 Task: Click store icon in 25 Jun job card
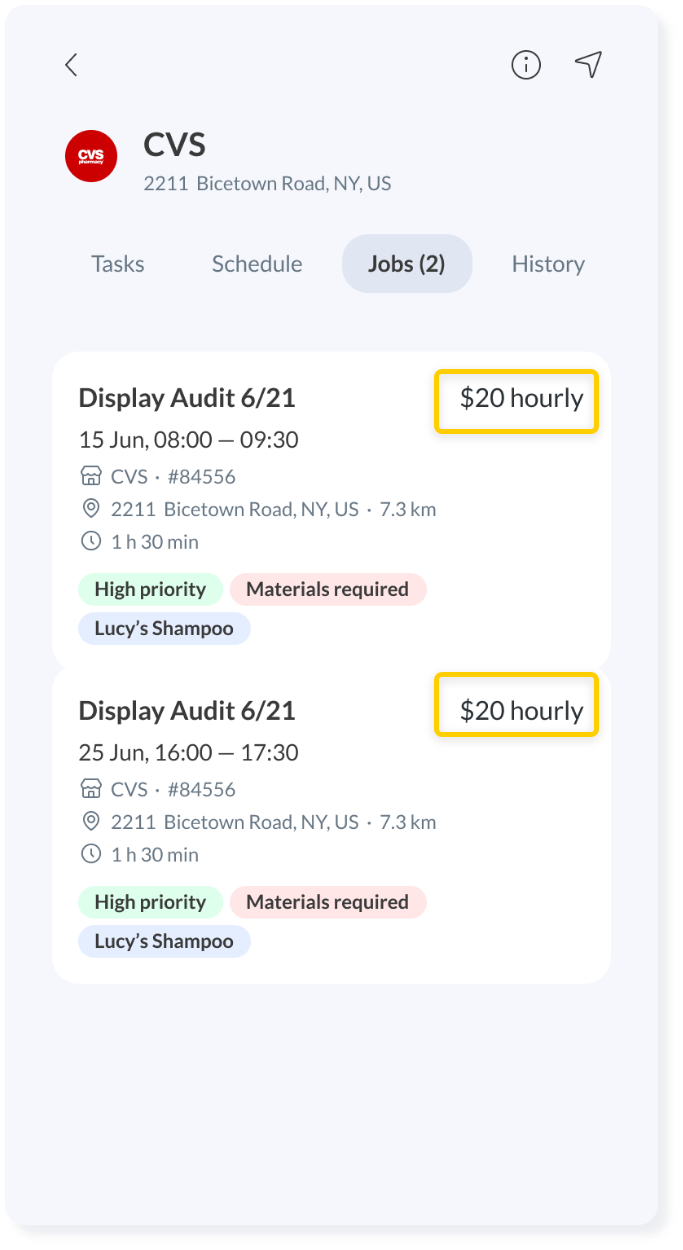[91, 789]
